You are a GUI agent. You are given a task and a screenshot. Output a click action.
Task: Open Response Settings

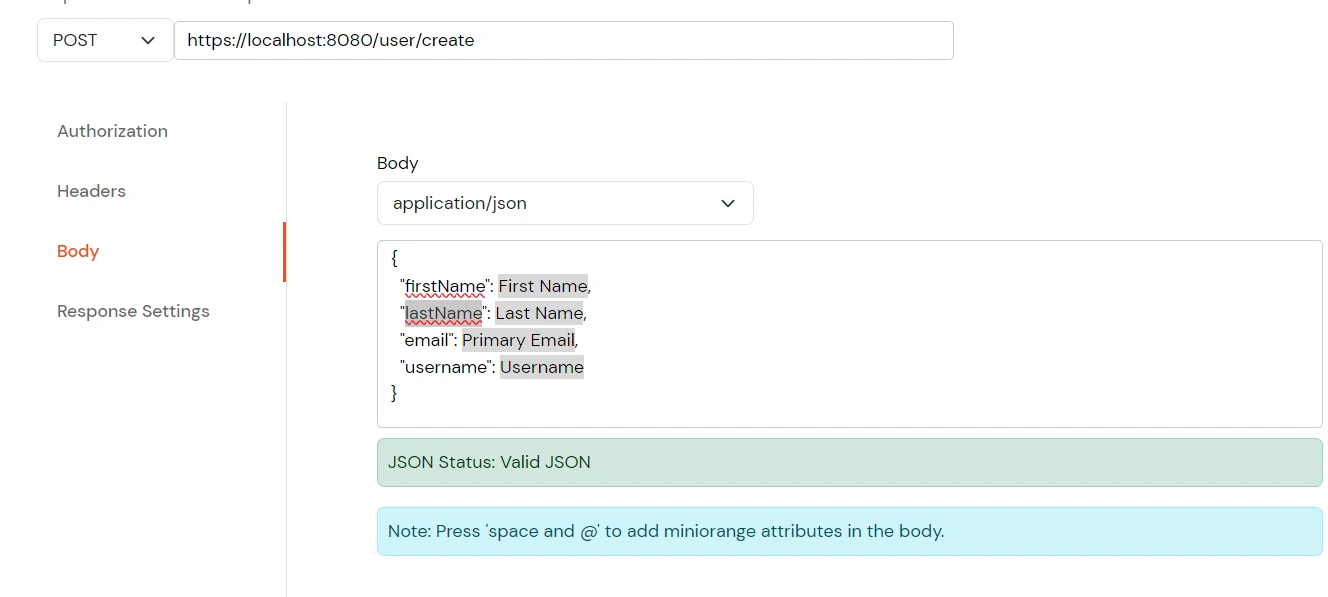coord(133,311)
